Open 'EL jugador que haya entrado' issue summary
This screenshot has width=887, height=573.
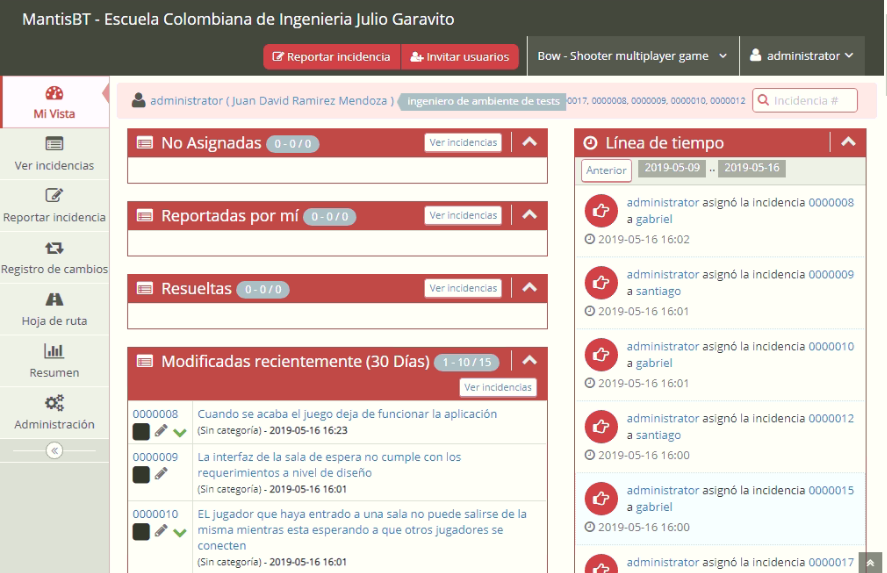click(x=362, y=530)
